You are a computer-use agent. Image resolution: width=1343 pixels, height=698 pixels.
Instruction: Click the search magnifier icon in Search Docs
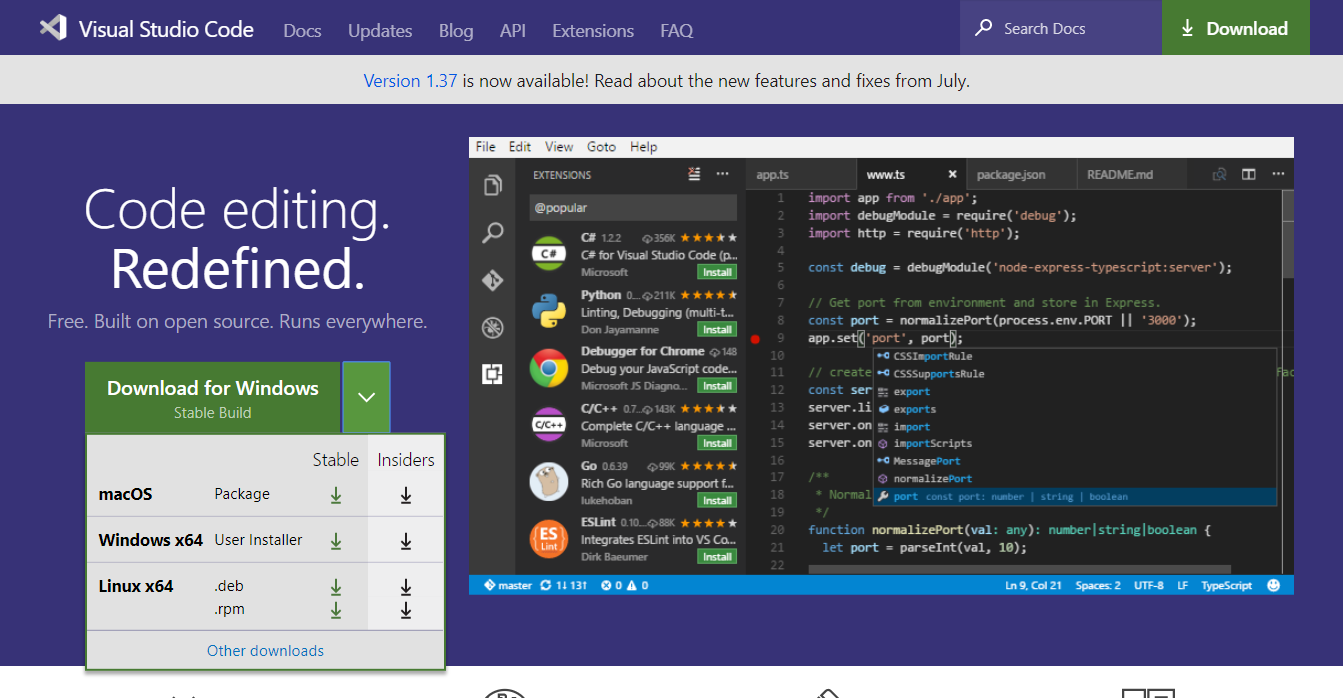(x=984, y=28)
